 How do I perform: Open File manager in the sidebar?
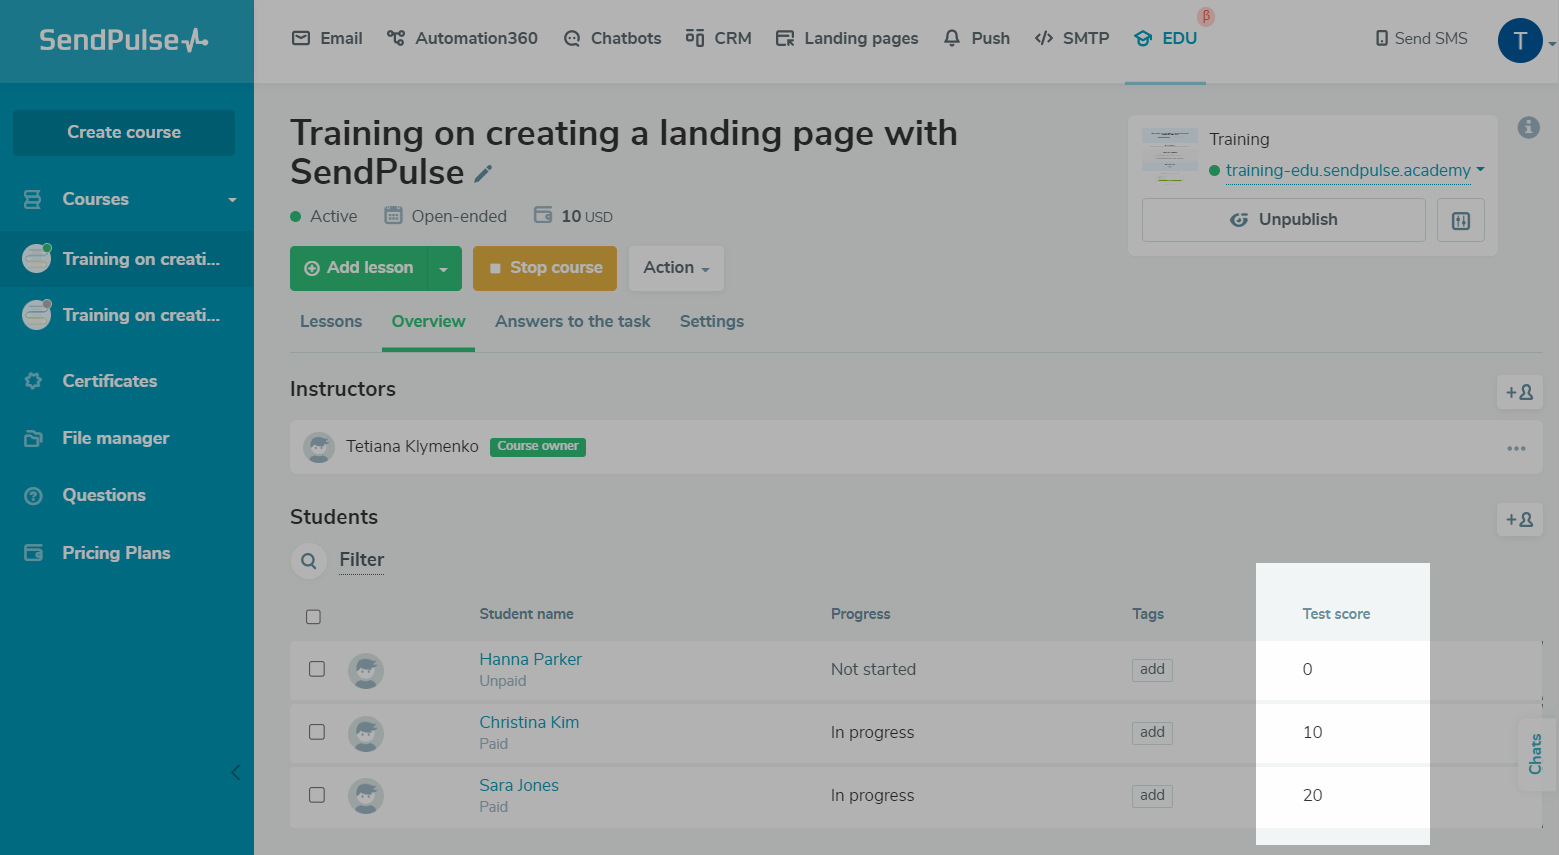tap(116, 438)
